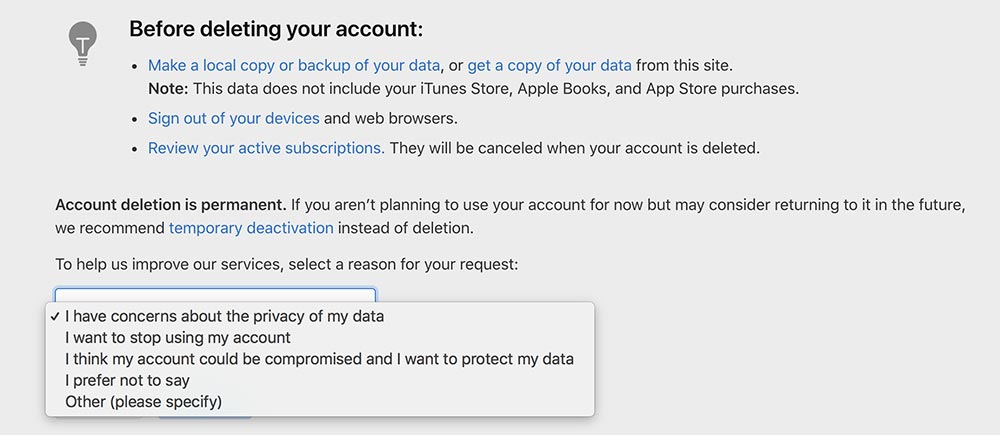Follow the 'temporary deactivation' link
This screenshot has height=435, width=1000.
tap(251, 228)
